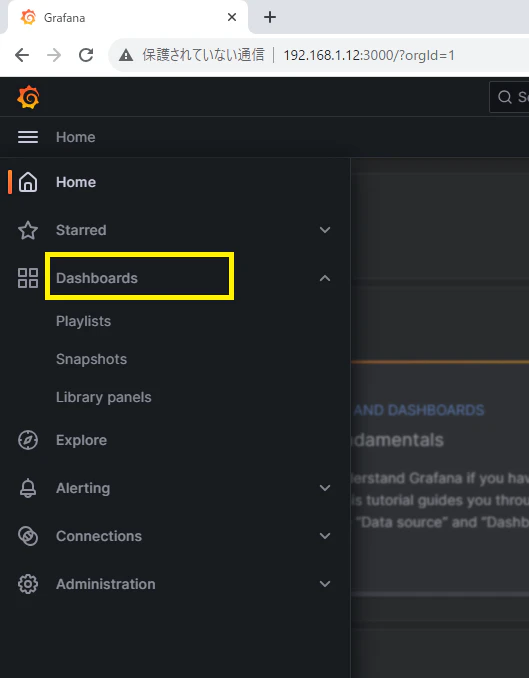Click the Grafana logo icon
529x678 pixels.
tap(28, 97)
